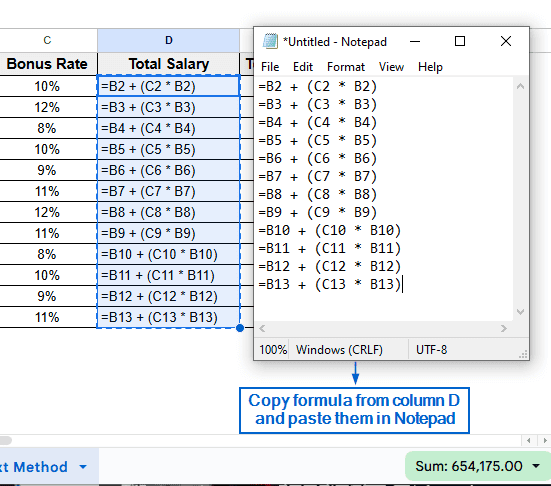Select cell with formula =B6 + (C6 * B6)
This screenshot has width=551, height=486.
click(x=169, y=170)
